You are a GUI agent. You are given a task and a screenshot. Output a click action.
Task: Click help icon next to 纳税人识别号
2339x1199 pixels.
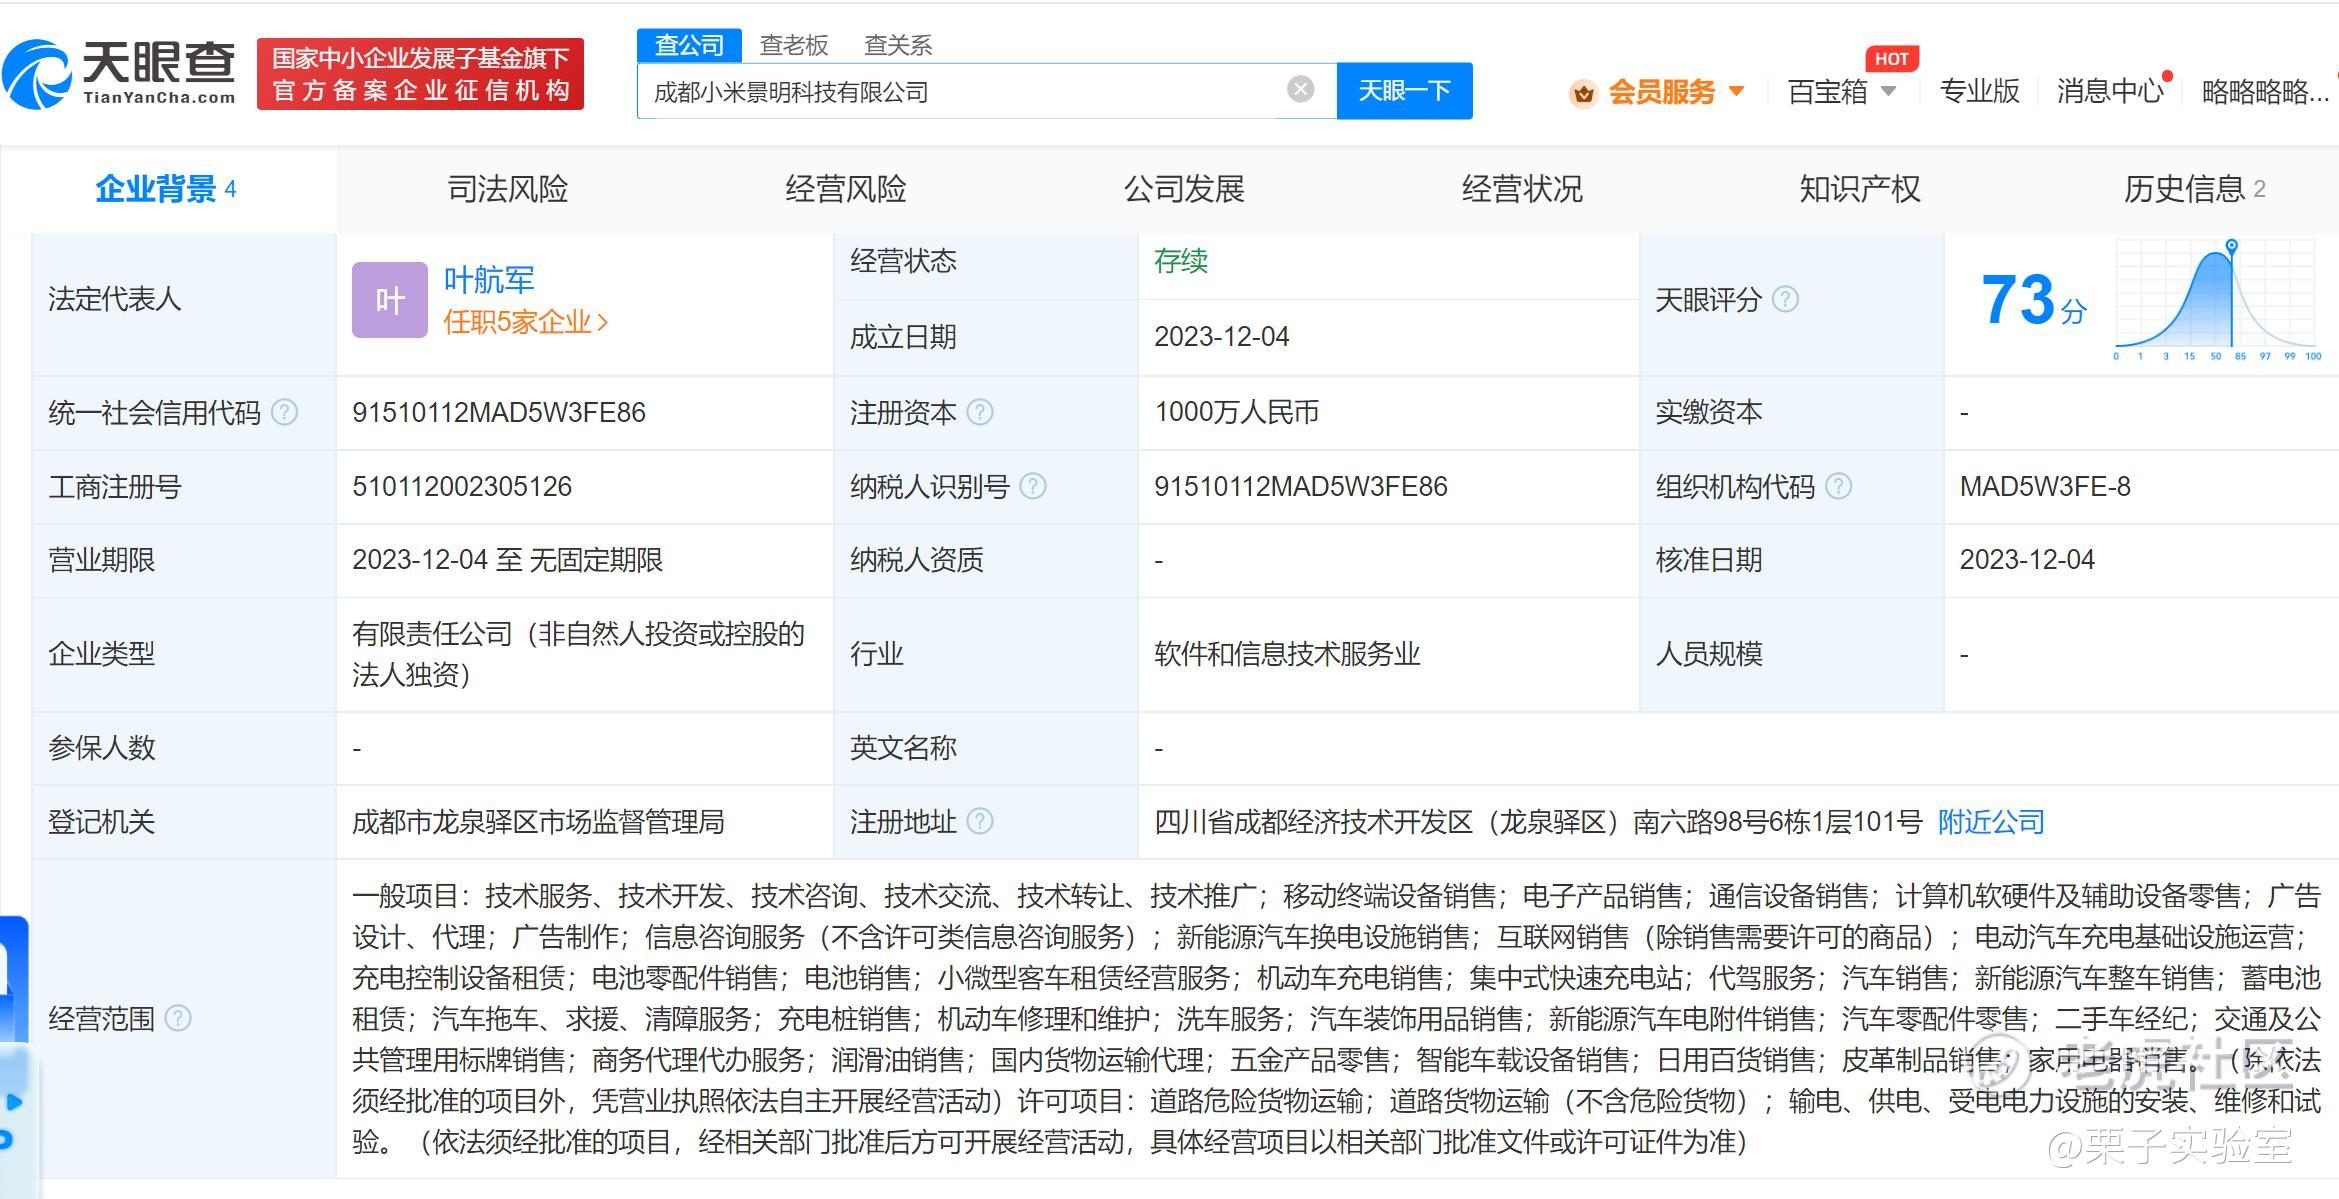tap(1033, 486)
